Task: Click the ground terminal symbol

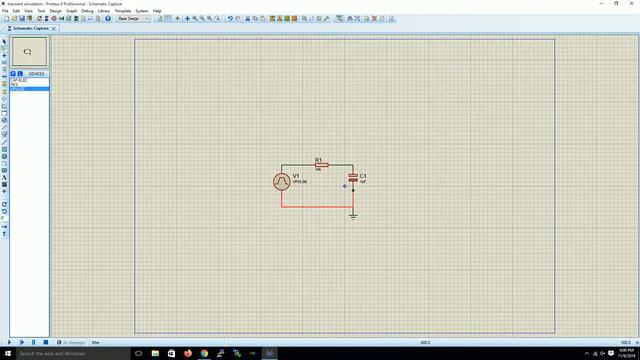Action: (353, 217)
